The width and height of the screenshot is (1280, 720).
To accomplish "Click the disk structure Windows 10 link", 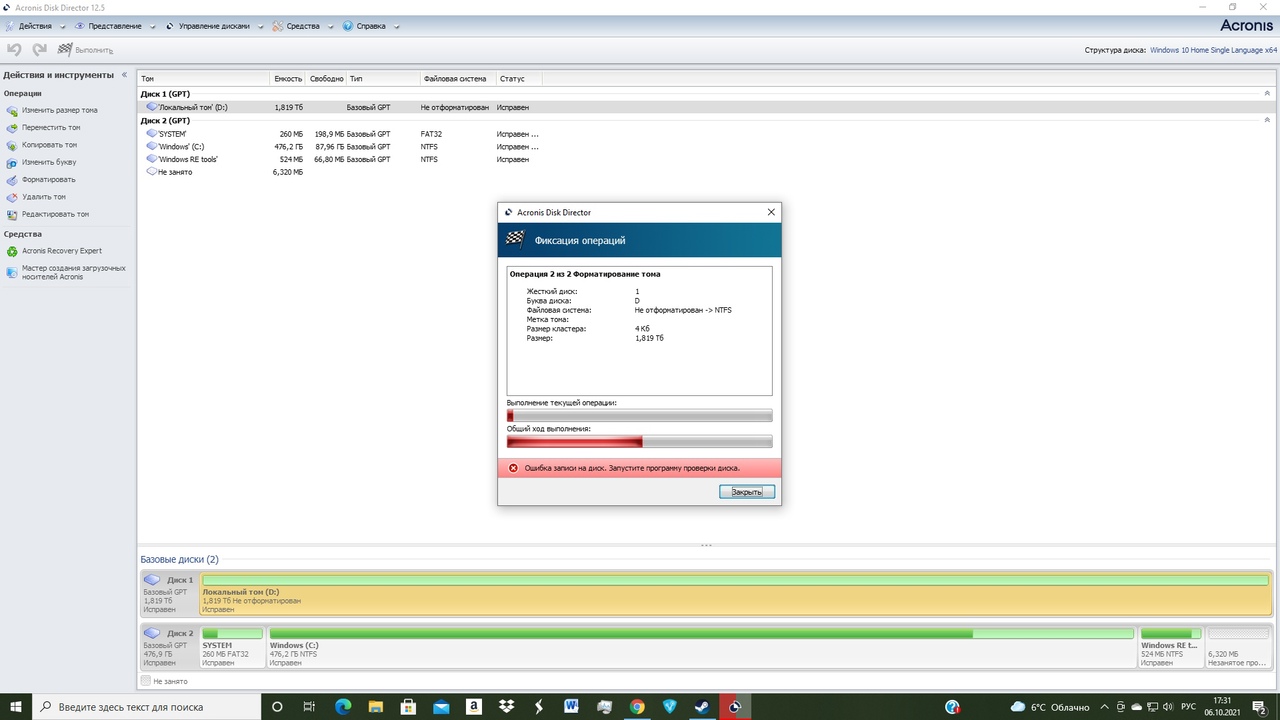I will 1213,50.
